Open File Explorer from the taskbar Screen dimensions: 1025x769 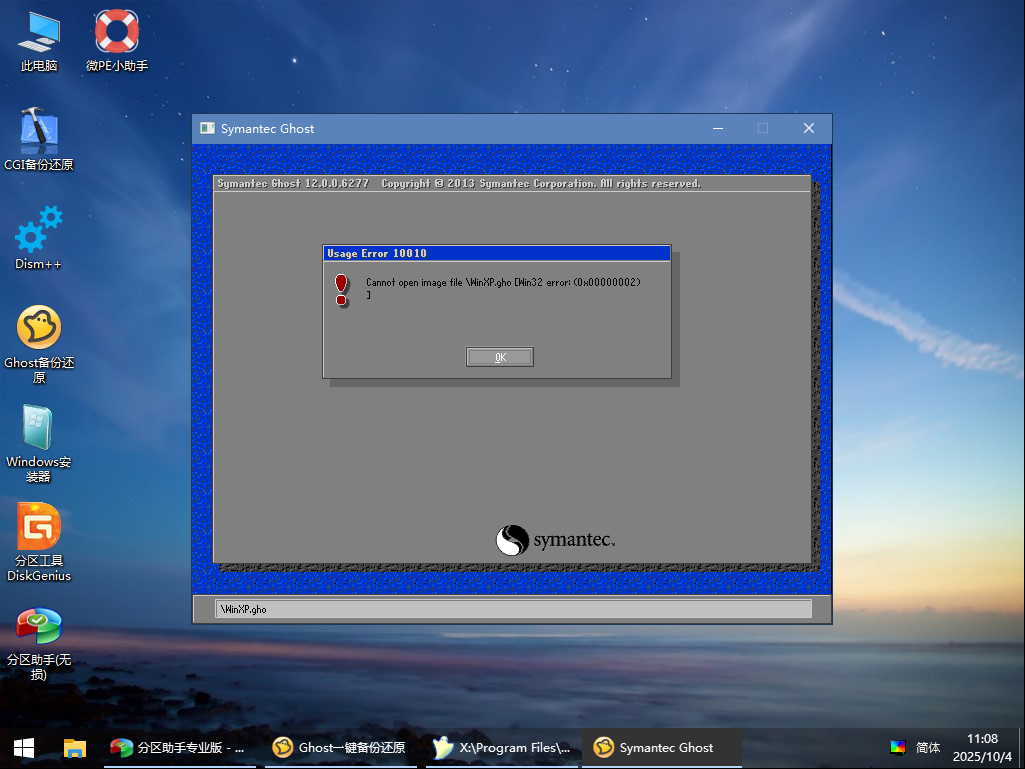(x=75, y=747)
